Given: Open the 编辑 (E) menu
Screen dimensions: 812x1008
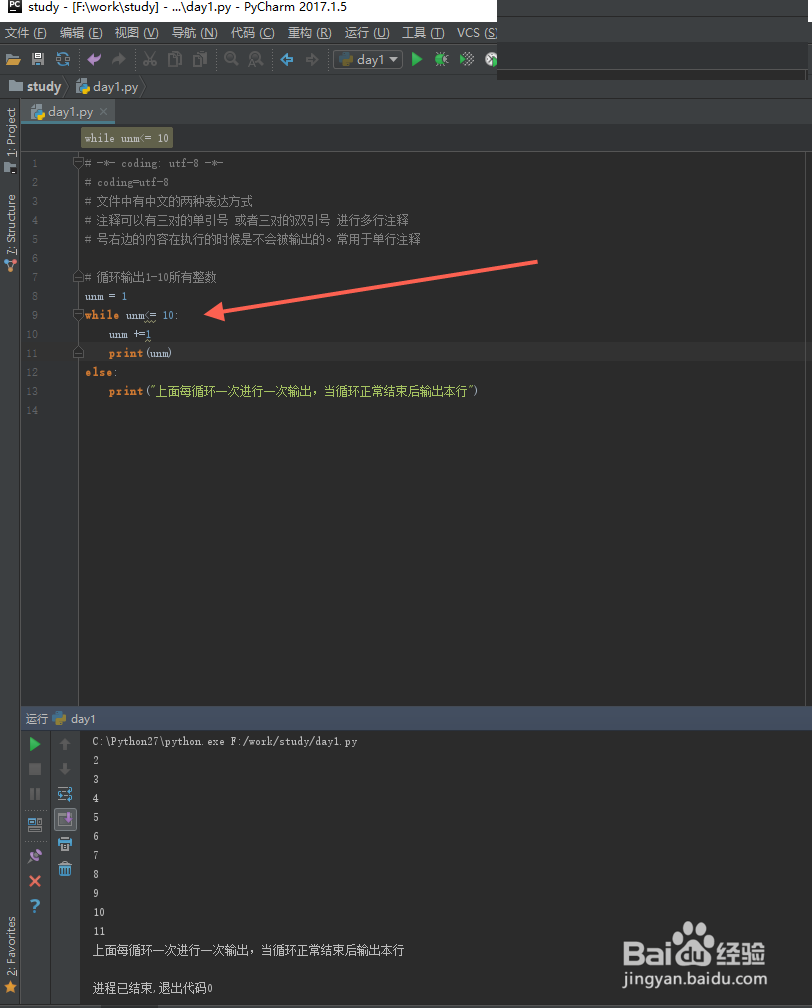Looking at the screenshot, I should pos(81,33).
